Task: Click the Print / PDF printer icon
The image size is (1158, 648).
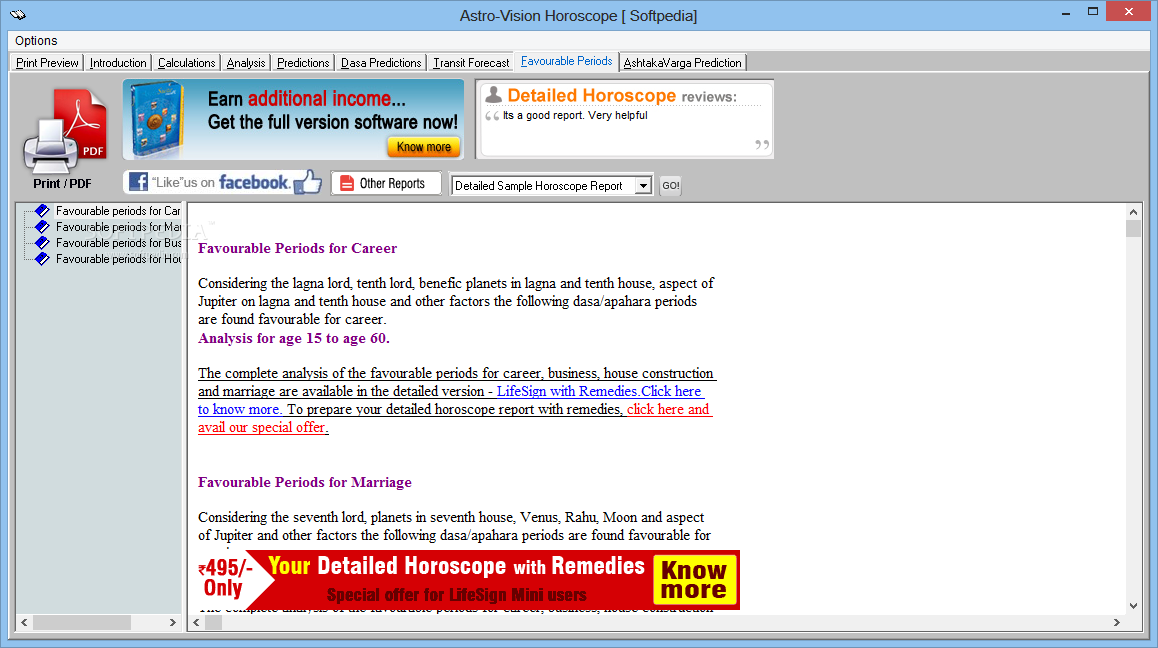Action: (x=64, y=132)
